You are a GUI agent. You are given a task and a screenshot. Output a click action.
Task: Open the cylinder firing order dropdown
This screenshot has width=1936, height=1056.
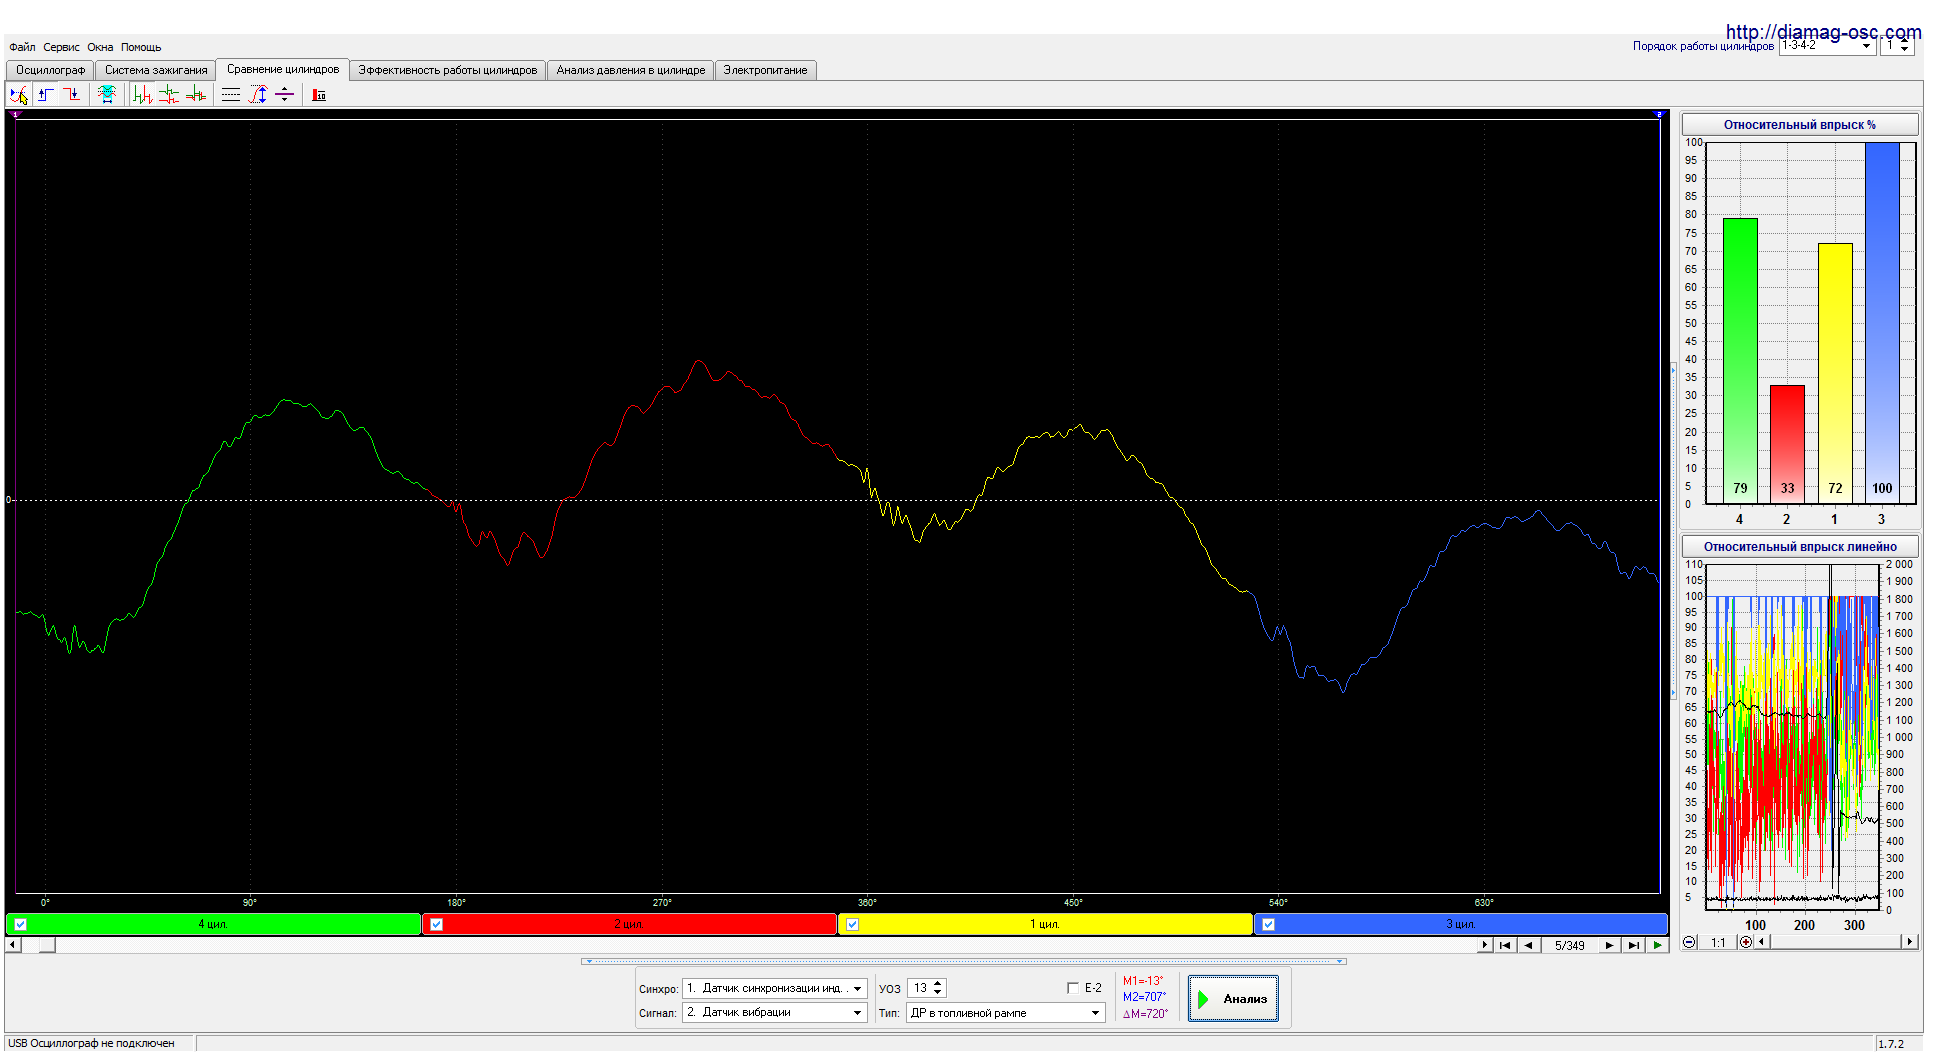[1827, 46]
